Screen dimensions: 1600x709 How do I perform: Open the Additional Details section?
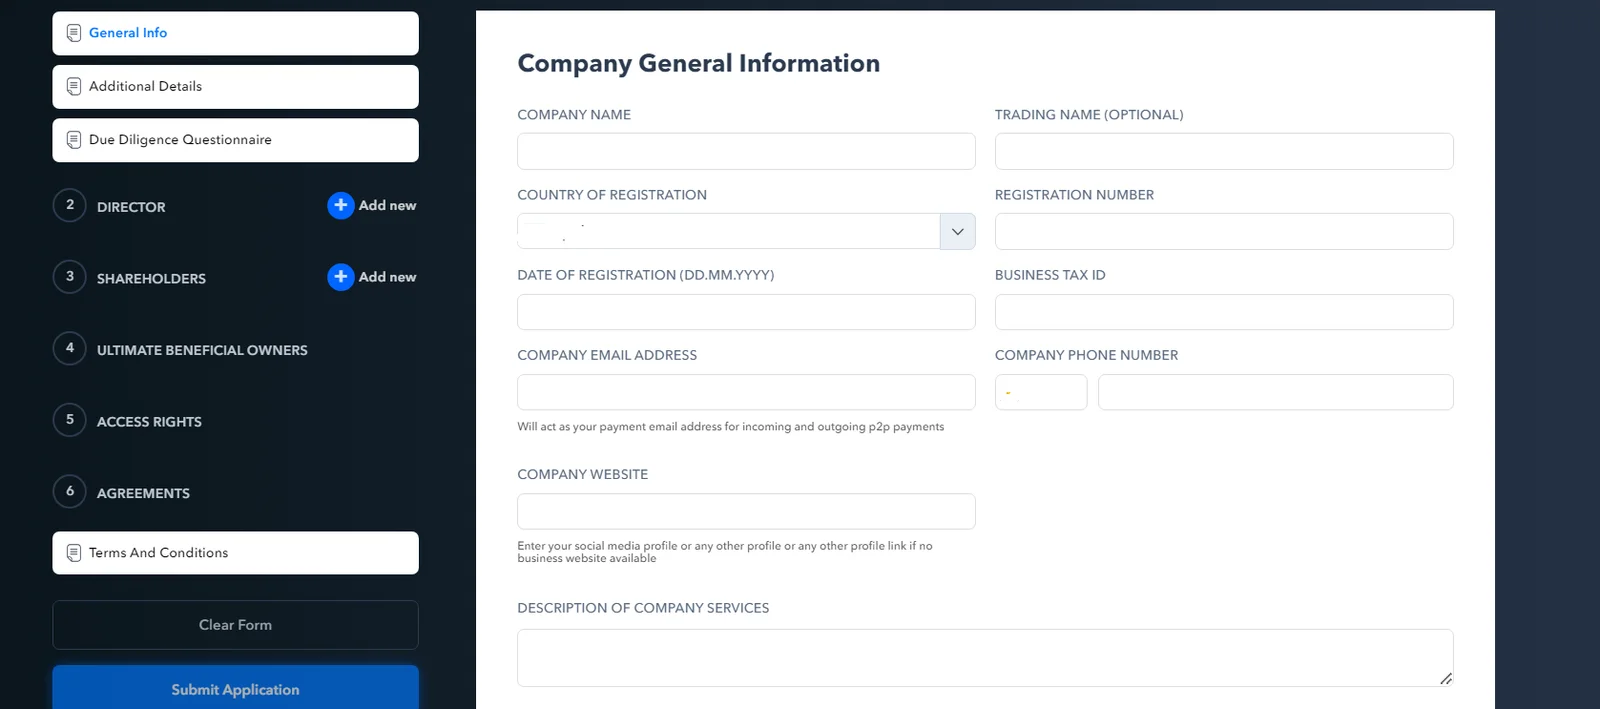235,87
